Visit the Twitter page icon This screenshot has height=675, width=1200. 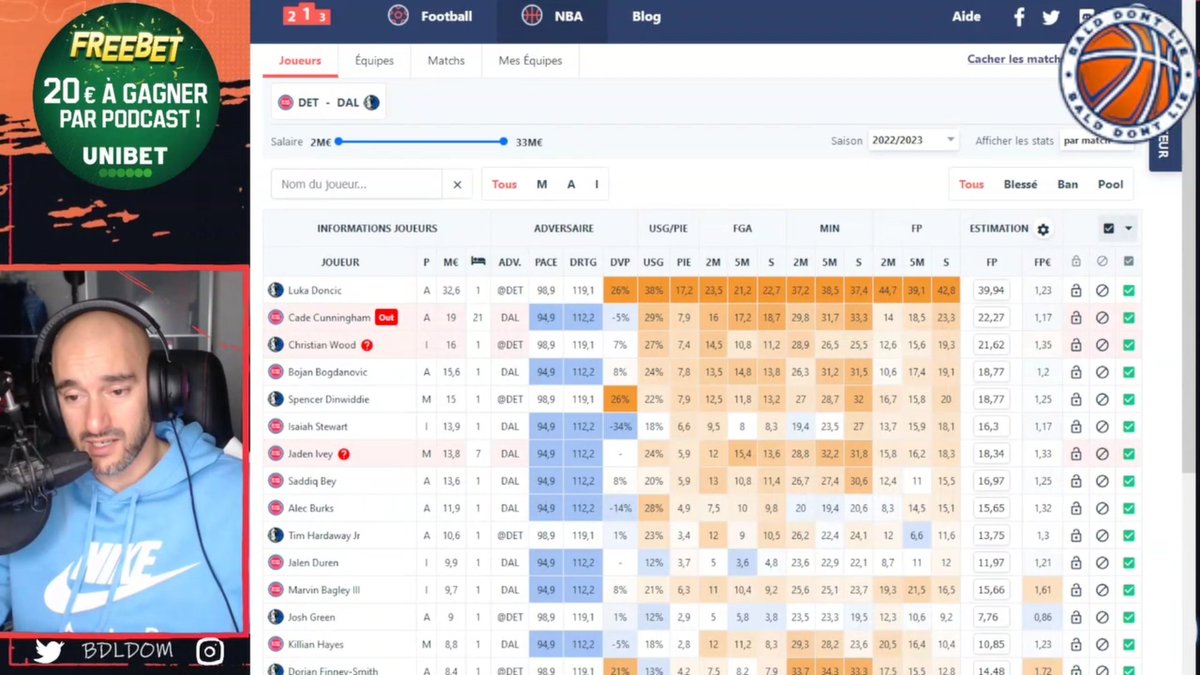click(1051, 17)
